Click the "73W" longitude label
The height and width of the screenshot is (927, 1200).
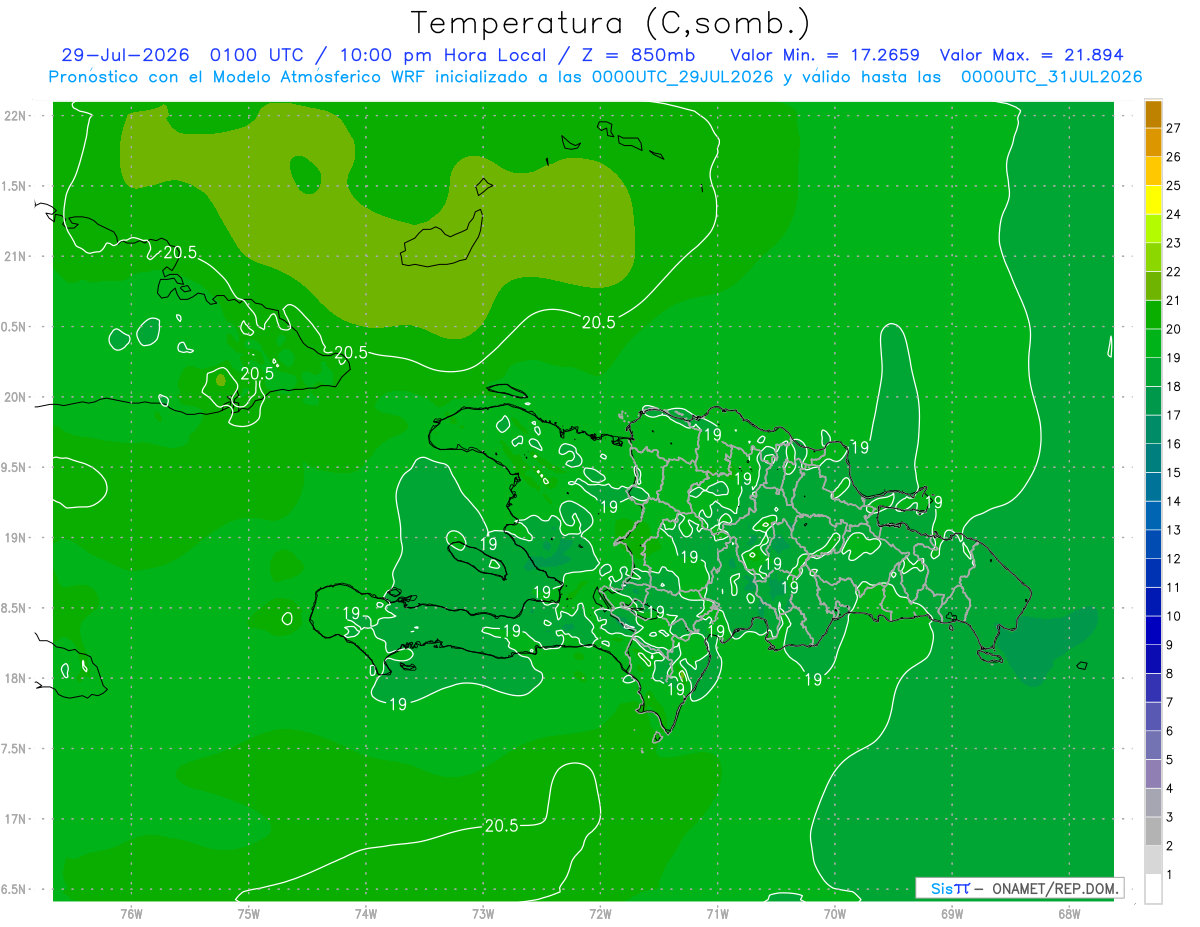483,914
